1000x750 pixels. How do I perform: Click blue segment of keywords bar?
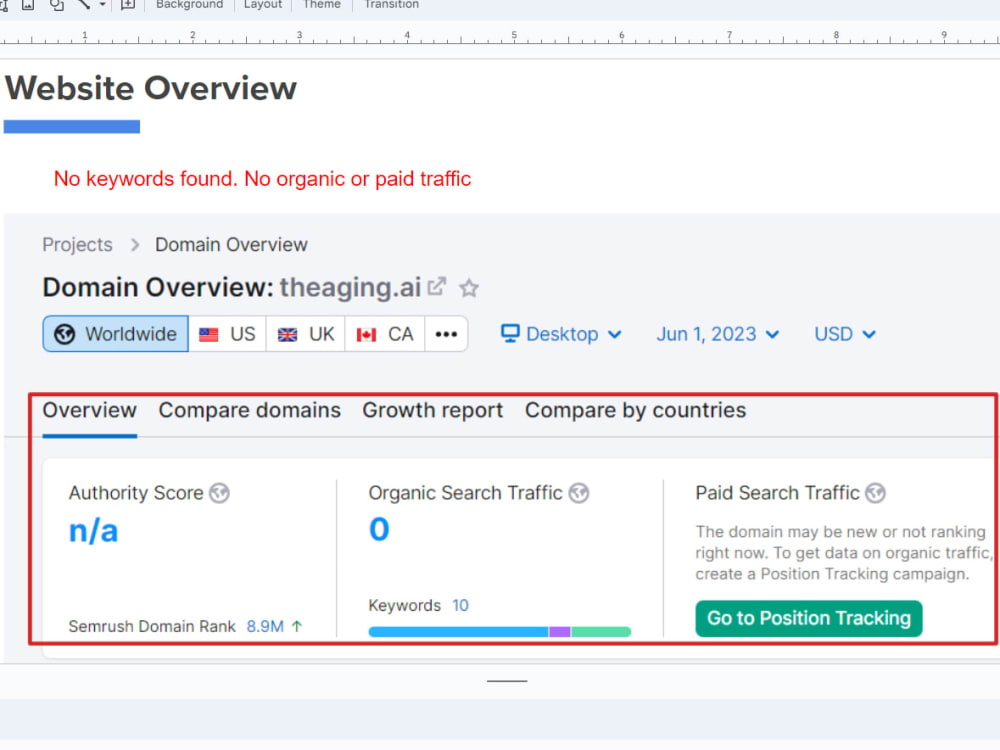tap(458, 631)
